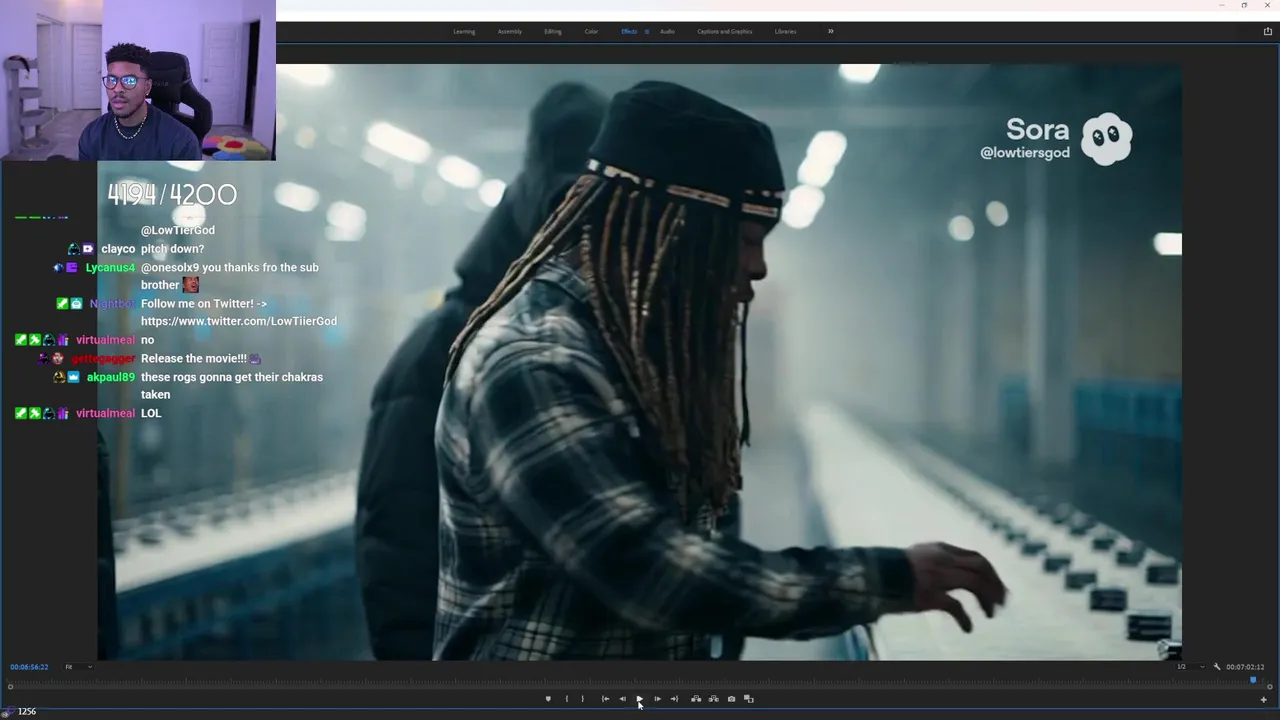Click the viewer count 1256
This screenshot has width=1280, height=720.
pos(27,712)
